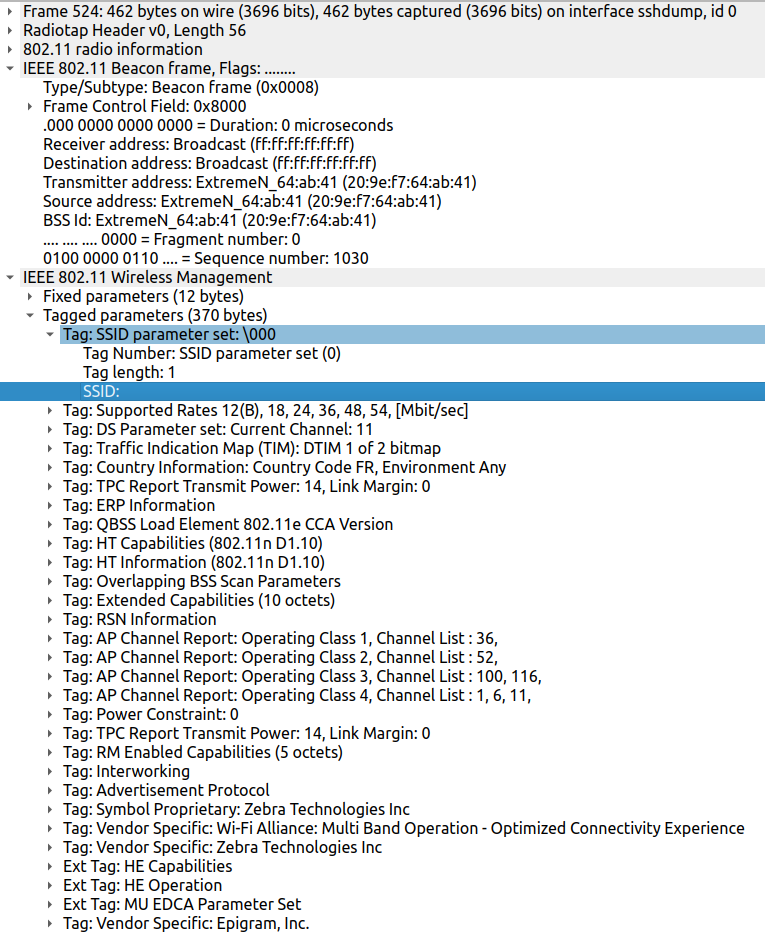
Task: Collapse Tagged parameters (370 bytes)
Action: click(30, 316)
